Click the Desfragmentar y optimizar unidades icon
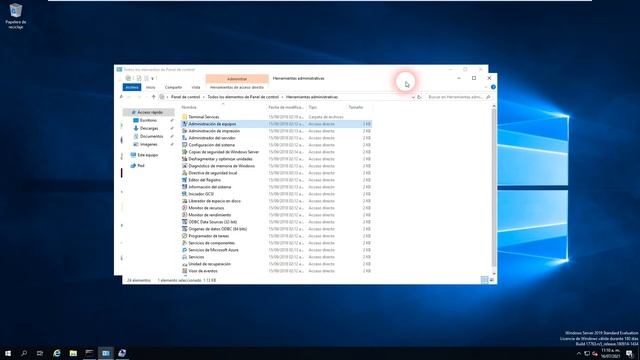Image resolution: width=640 pixels, height=360 pixels. 184,159
